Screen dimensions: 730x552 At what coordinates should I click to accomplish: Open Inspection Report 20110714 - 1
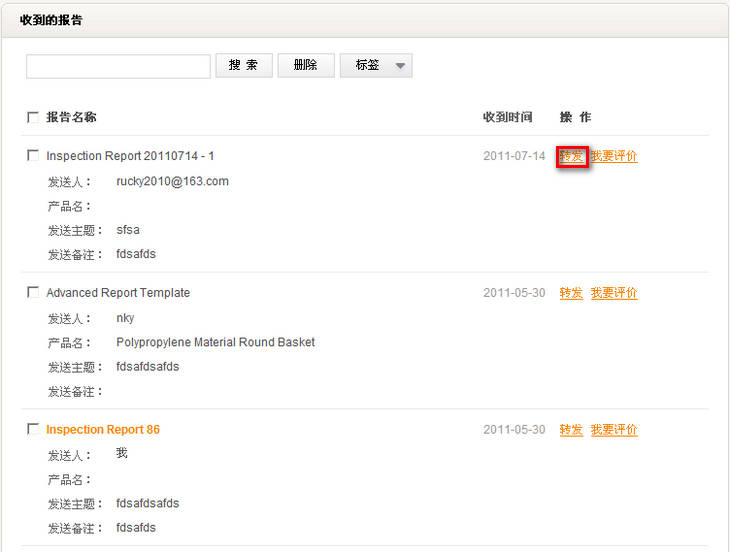(130, 156)
